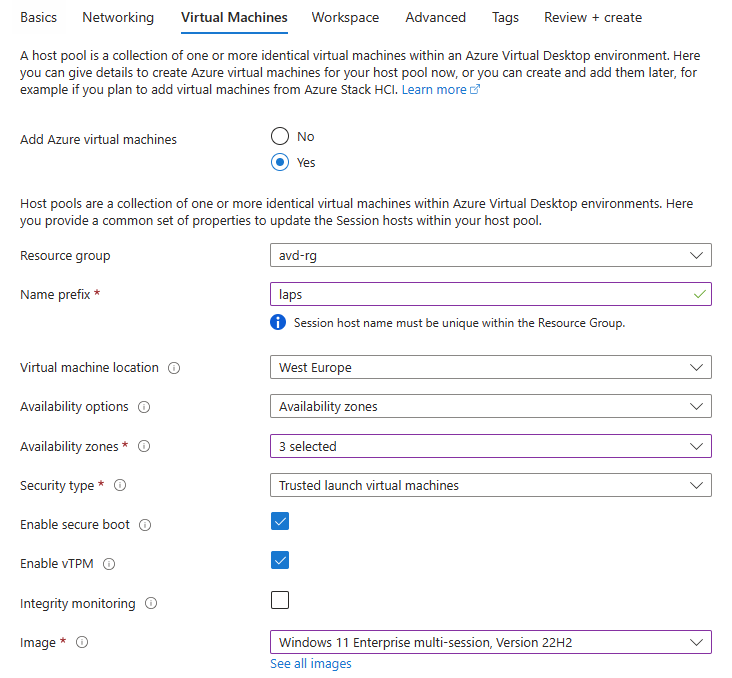Click See all images link

coord(310,664)
